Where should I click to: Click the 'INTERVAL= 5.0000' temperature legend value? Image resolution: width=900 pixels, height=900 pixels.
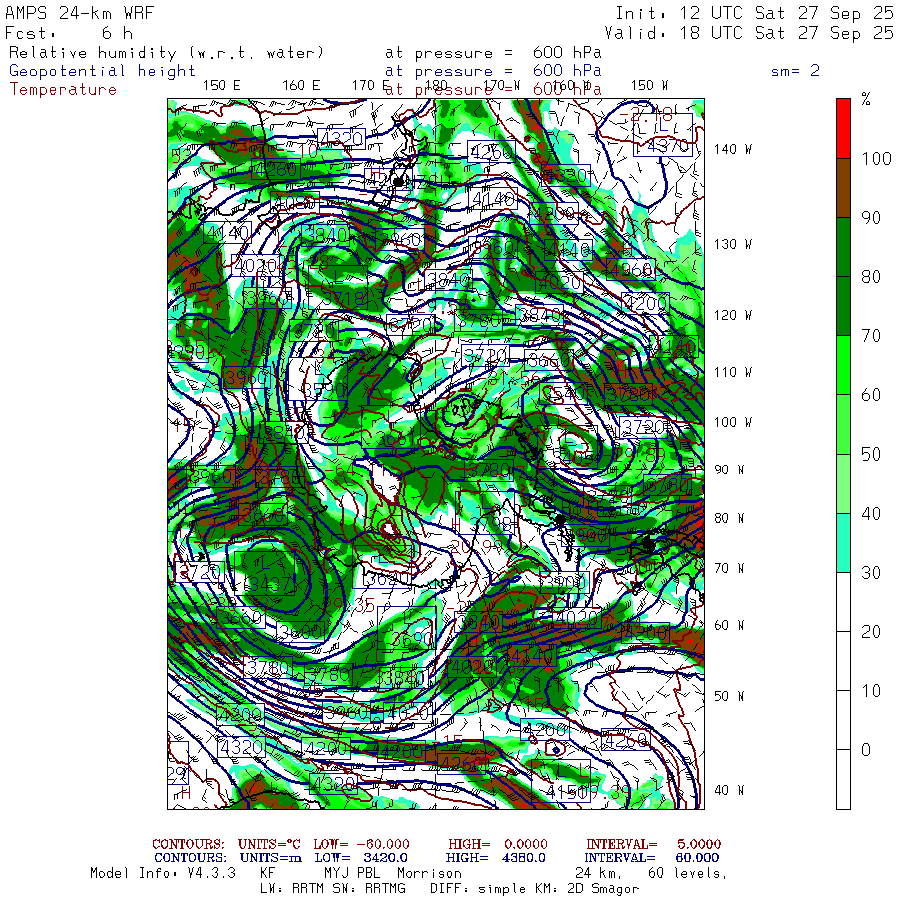click(x=653, y=844)
